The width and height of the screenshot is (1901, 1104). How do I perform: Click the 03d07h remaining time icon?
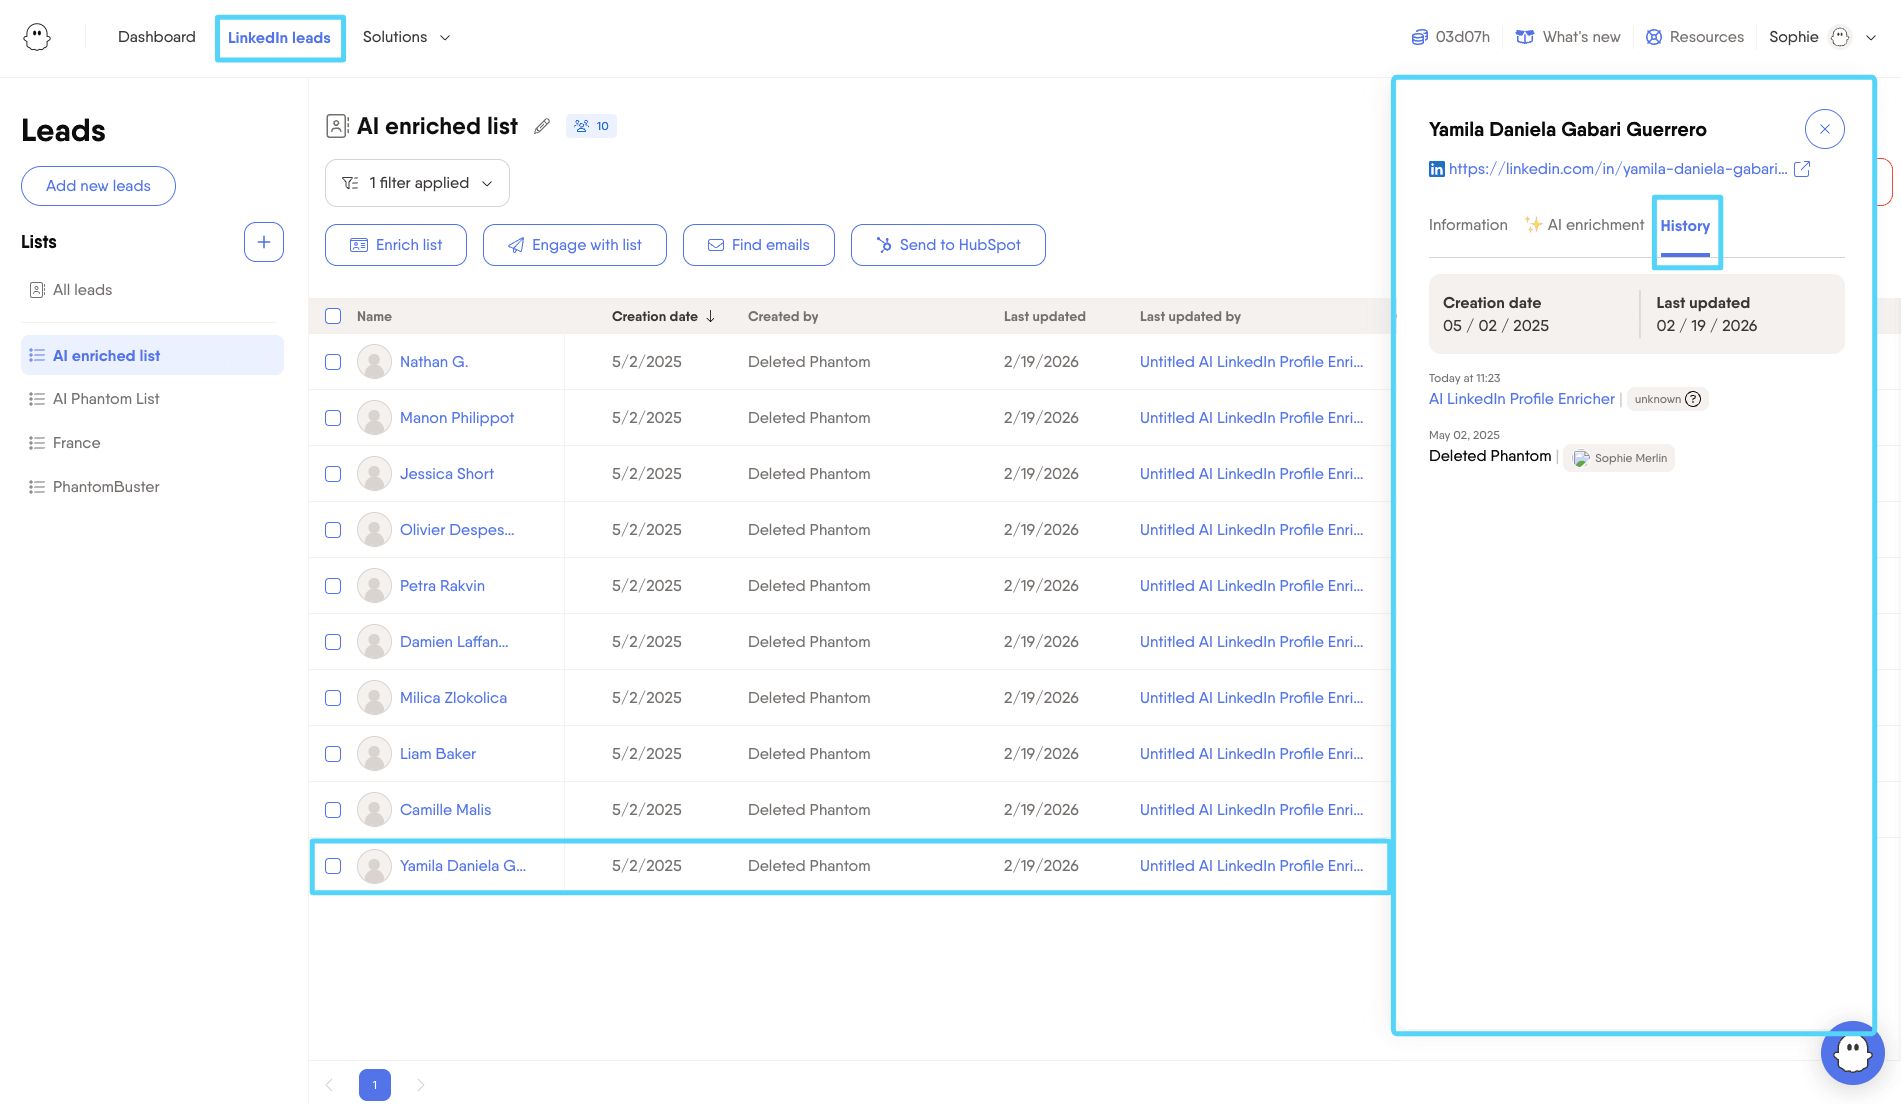tap(1419, 37)
